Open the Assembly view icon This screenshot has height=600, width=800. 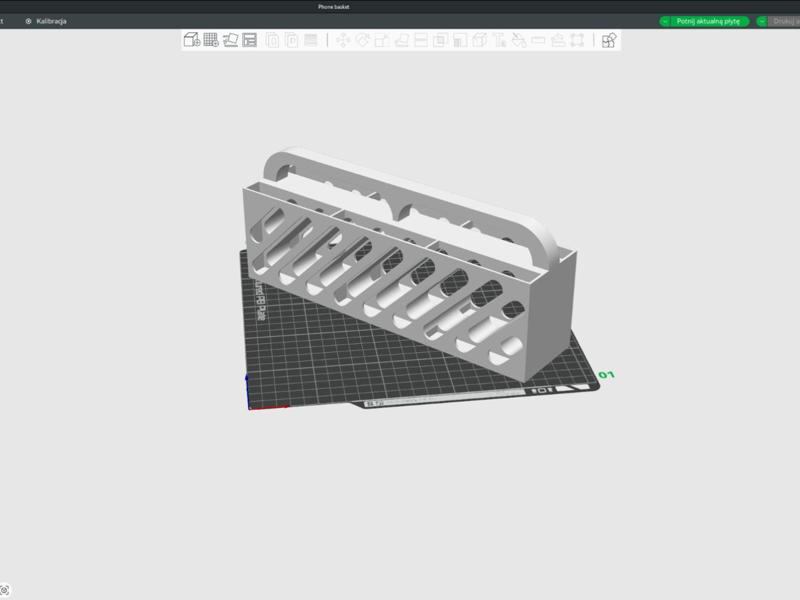[609, 40]
